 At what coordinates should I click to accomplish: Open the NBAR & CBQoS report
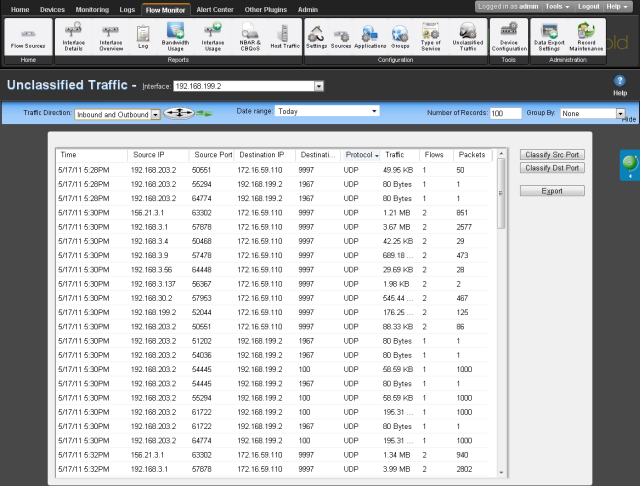[x=250, y=38]
